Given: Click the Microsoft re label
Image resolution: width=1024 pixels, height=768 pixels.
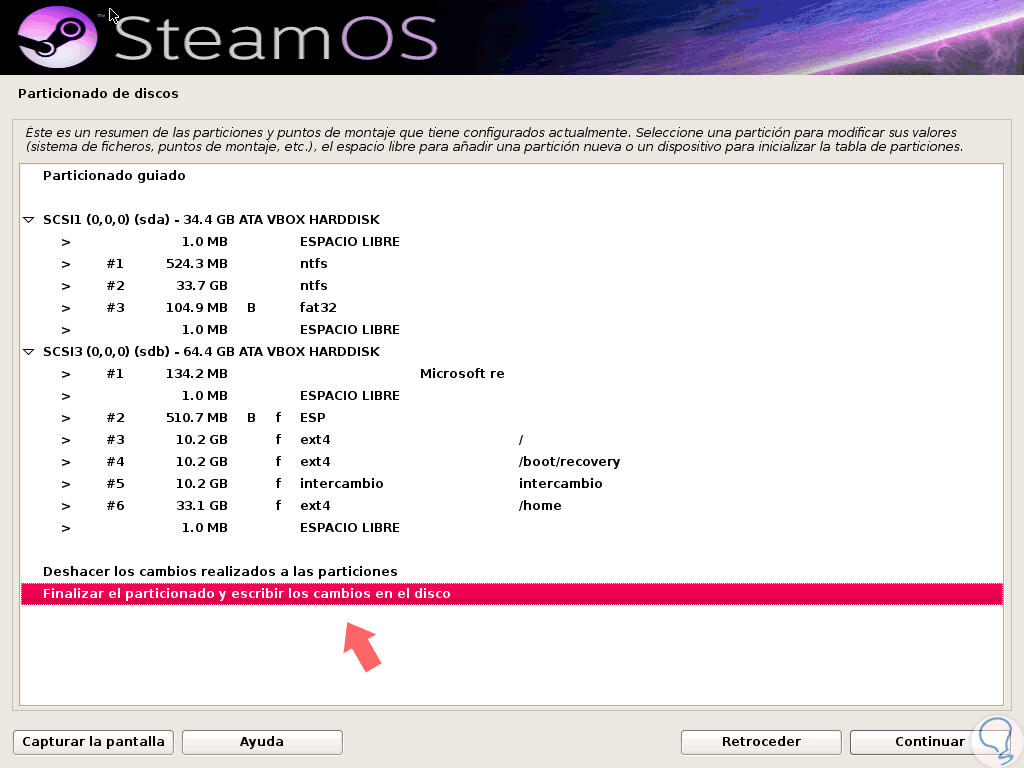Looking at the screenshot, I should tap(462, 374).
